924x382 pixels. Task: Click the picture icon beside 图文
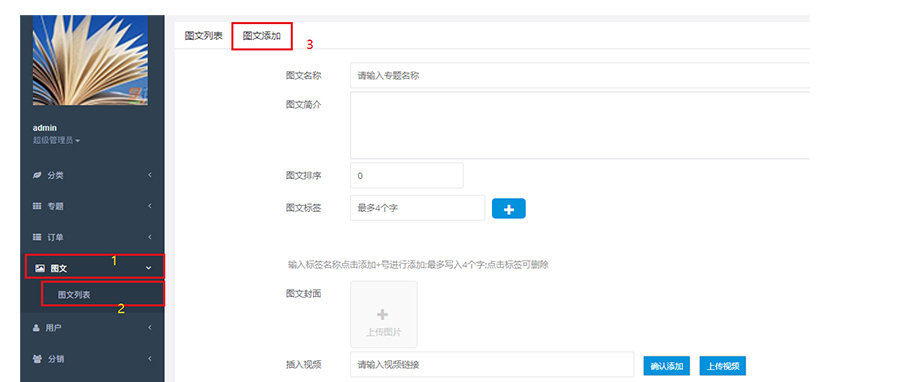point(39,268)
